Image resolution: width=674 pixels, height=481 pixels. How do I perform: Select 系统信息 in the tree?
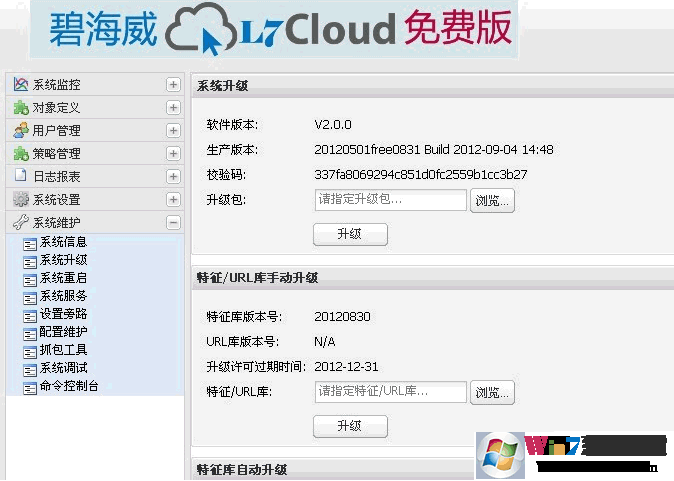tap(63, 242)
